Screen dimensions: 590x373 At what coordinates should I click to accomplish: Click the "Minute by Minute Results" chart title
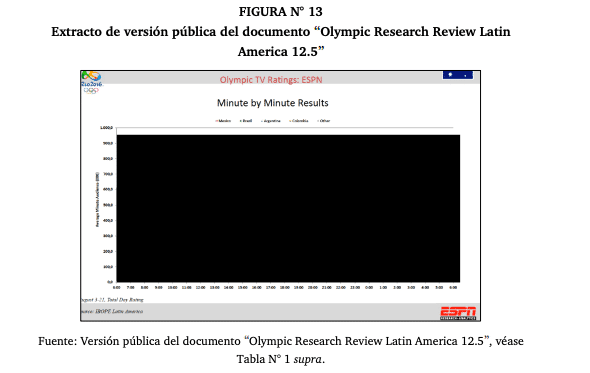click(272, 103)
